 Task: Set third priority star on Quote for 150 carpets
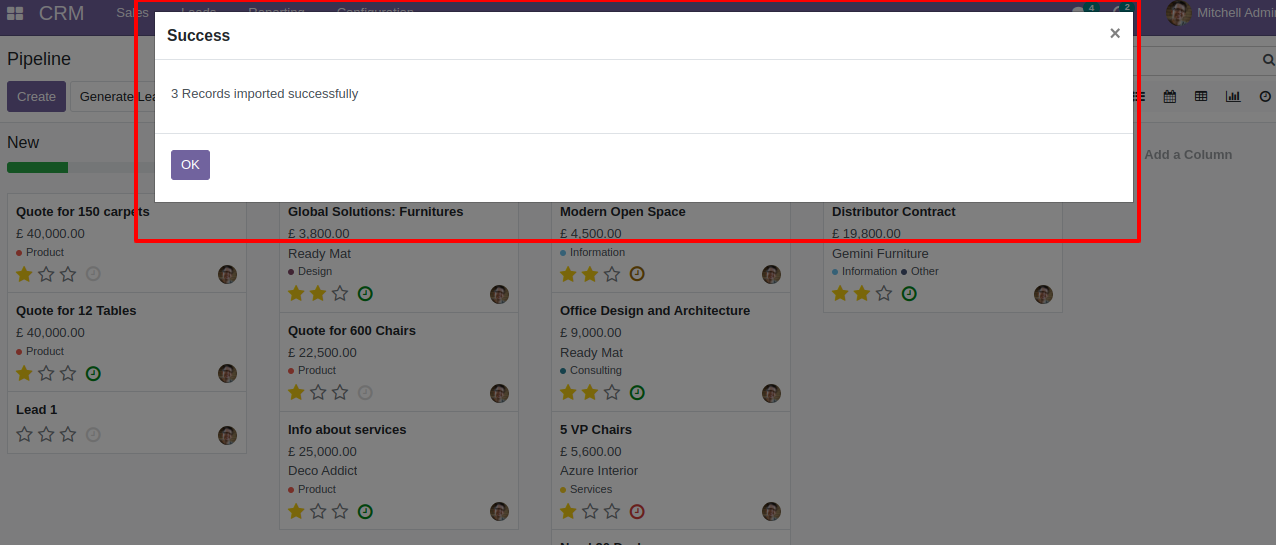[68, 274]
